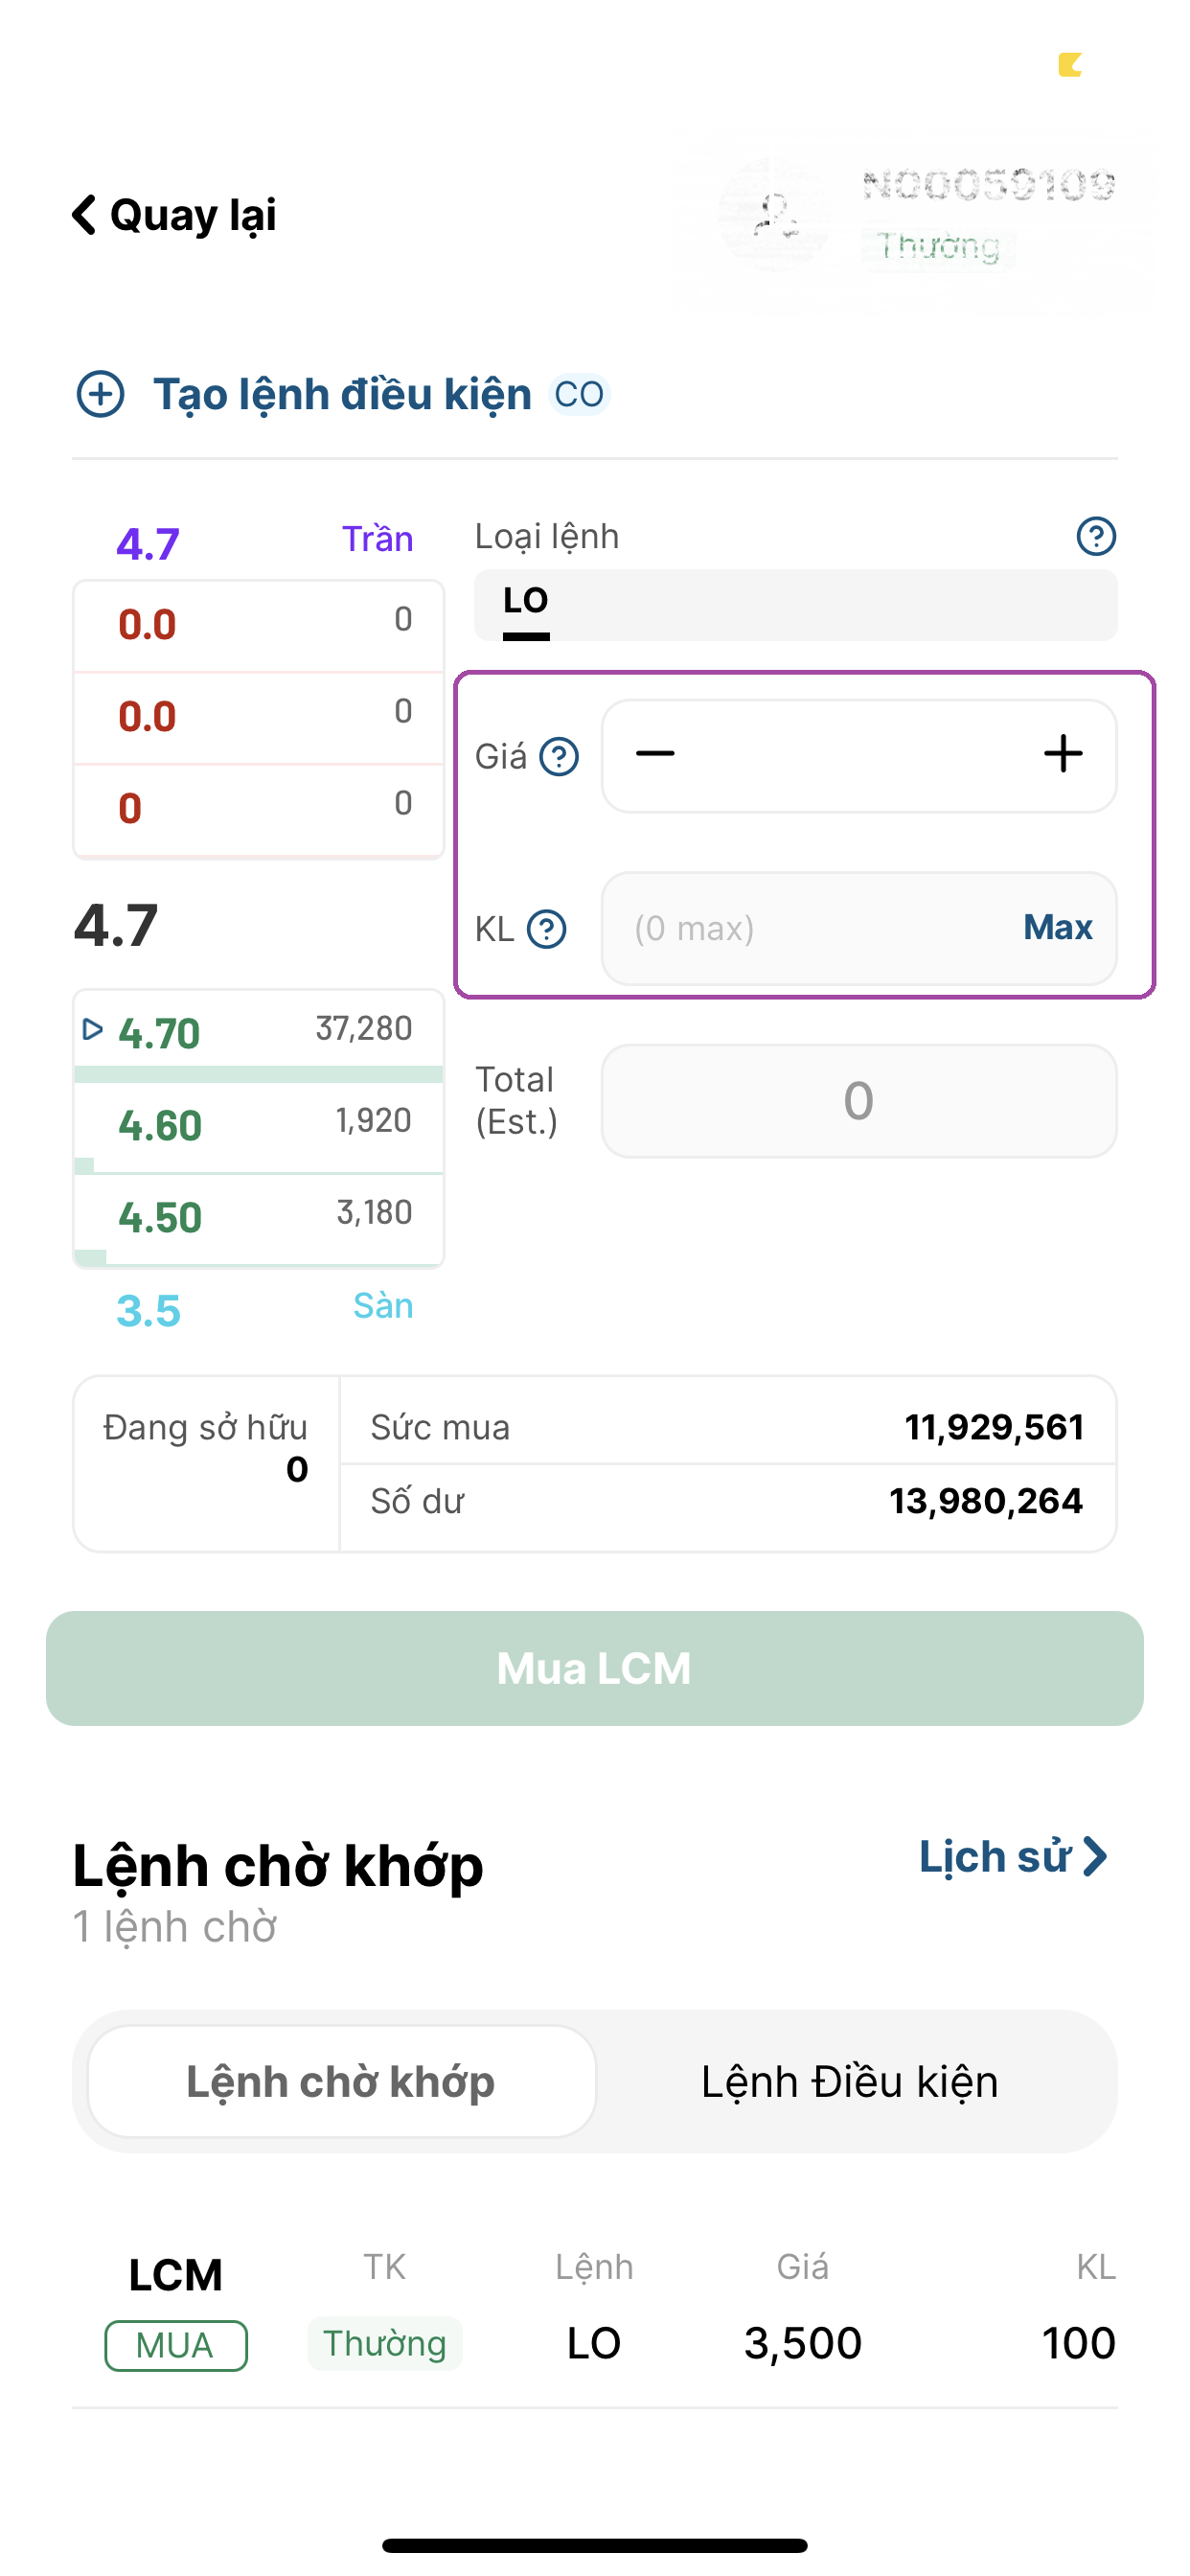Switch to Lệnh Điều kiện tab
Screen dimensions: 1190x2576
coord(849,2081)
